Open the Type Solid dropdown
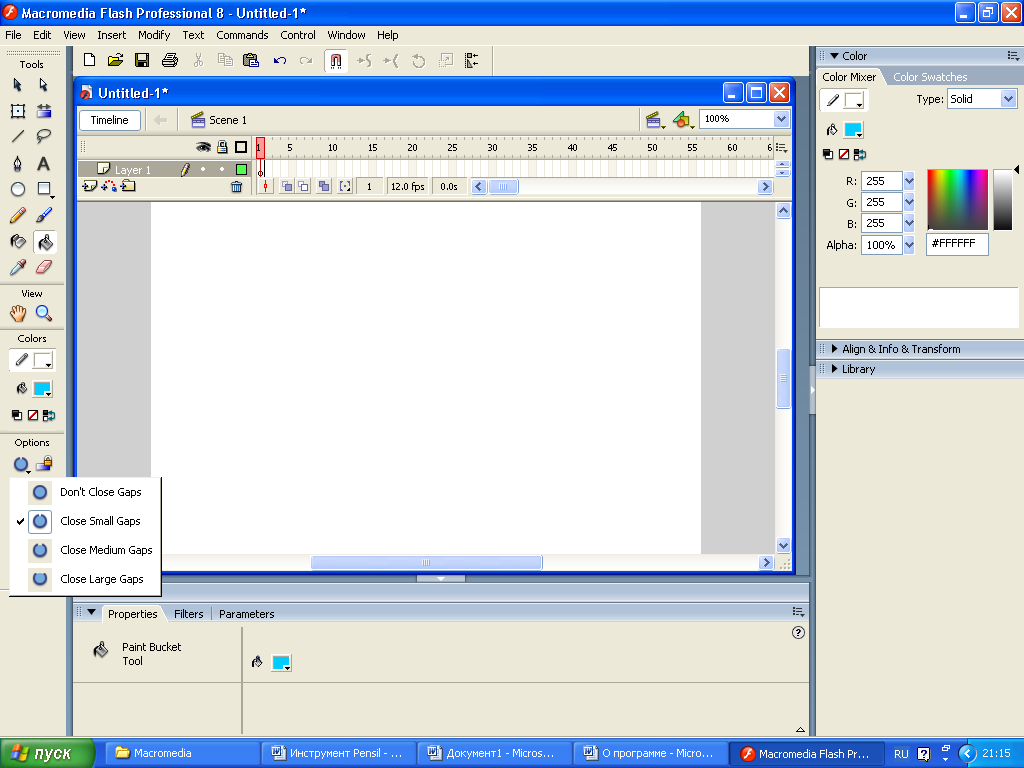The height and width of the screenshot is (768, 1024). tap(1008, 99)
